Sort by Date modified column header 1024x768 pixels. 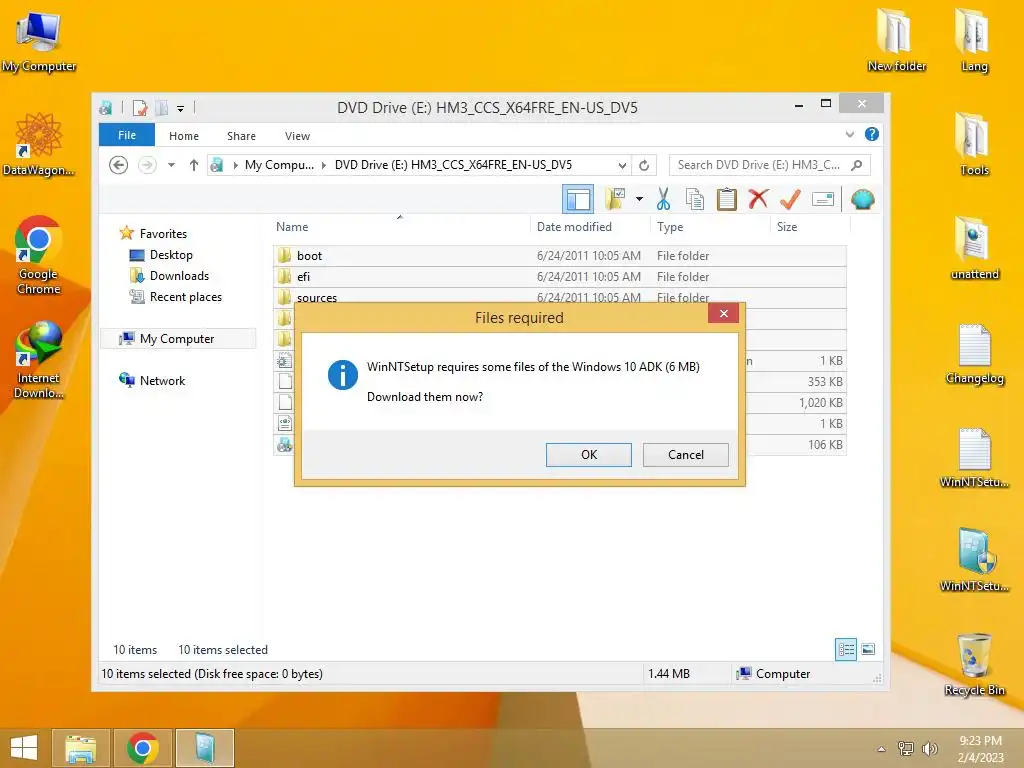tap(574, 227)
